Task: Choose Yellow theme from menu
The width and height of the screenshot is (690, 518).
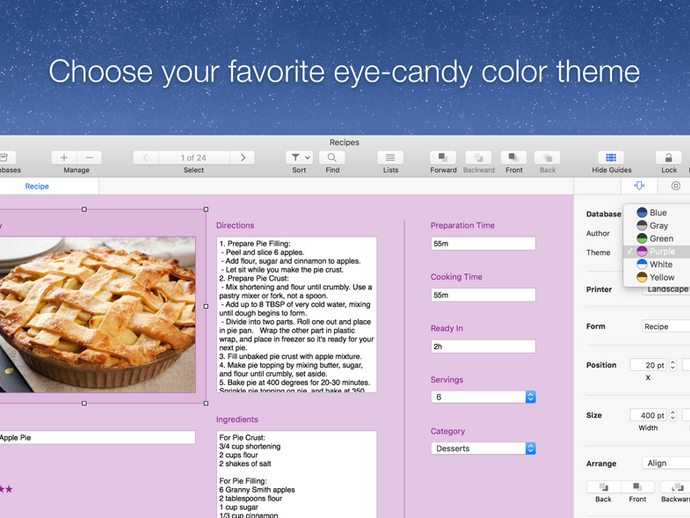Action: point(657,277)
